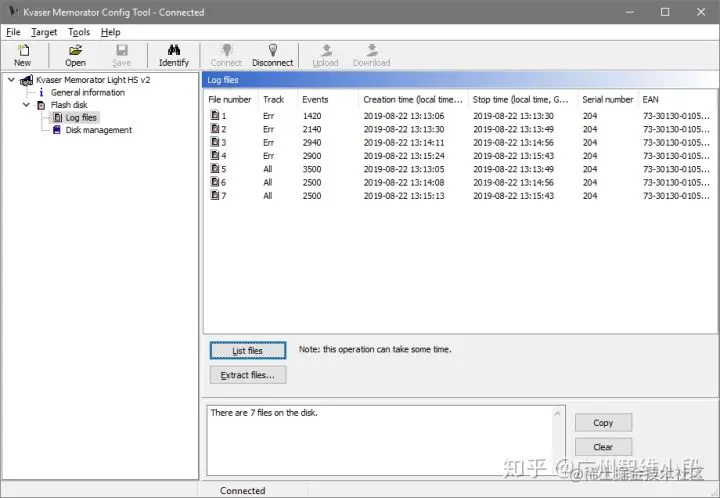Click 'Connected' status bar text
Viewport: 720px width, 498px height.
[x=243, y=491]
